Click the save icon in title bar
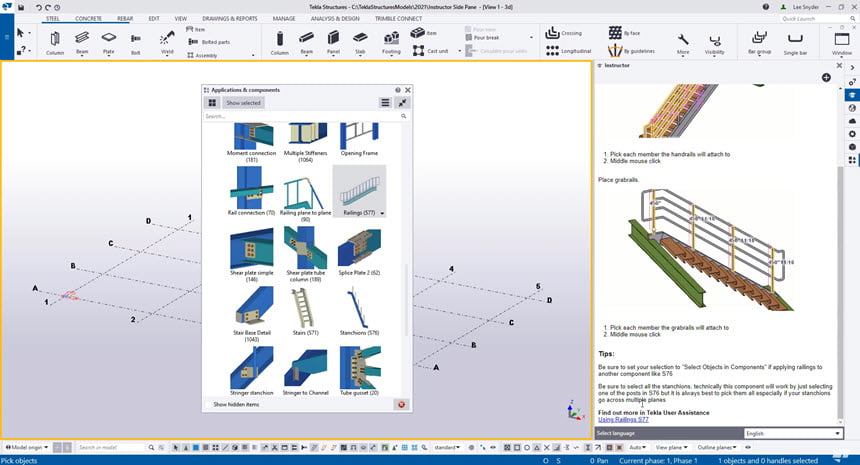Screen dimensions: 860x465 (x=21, y=8)
